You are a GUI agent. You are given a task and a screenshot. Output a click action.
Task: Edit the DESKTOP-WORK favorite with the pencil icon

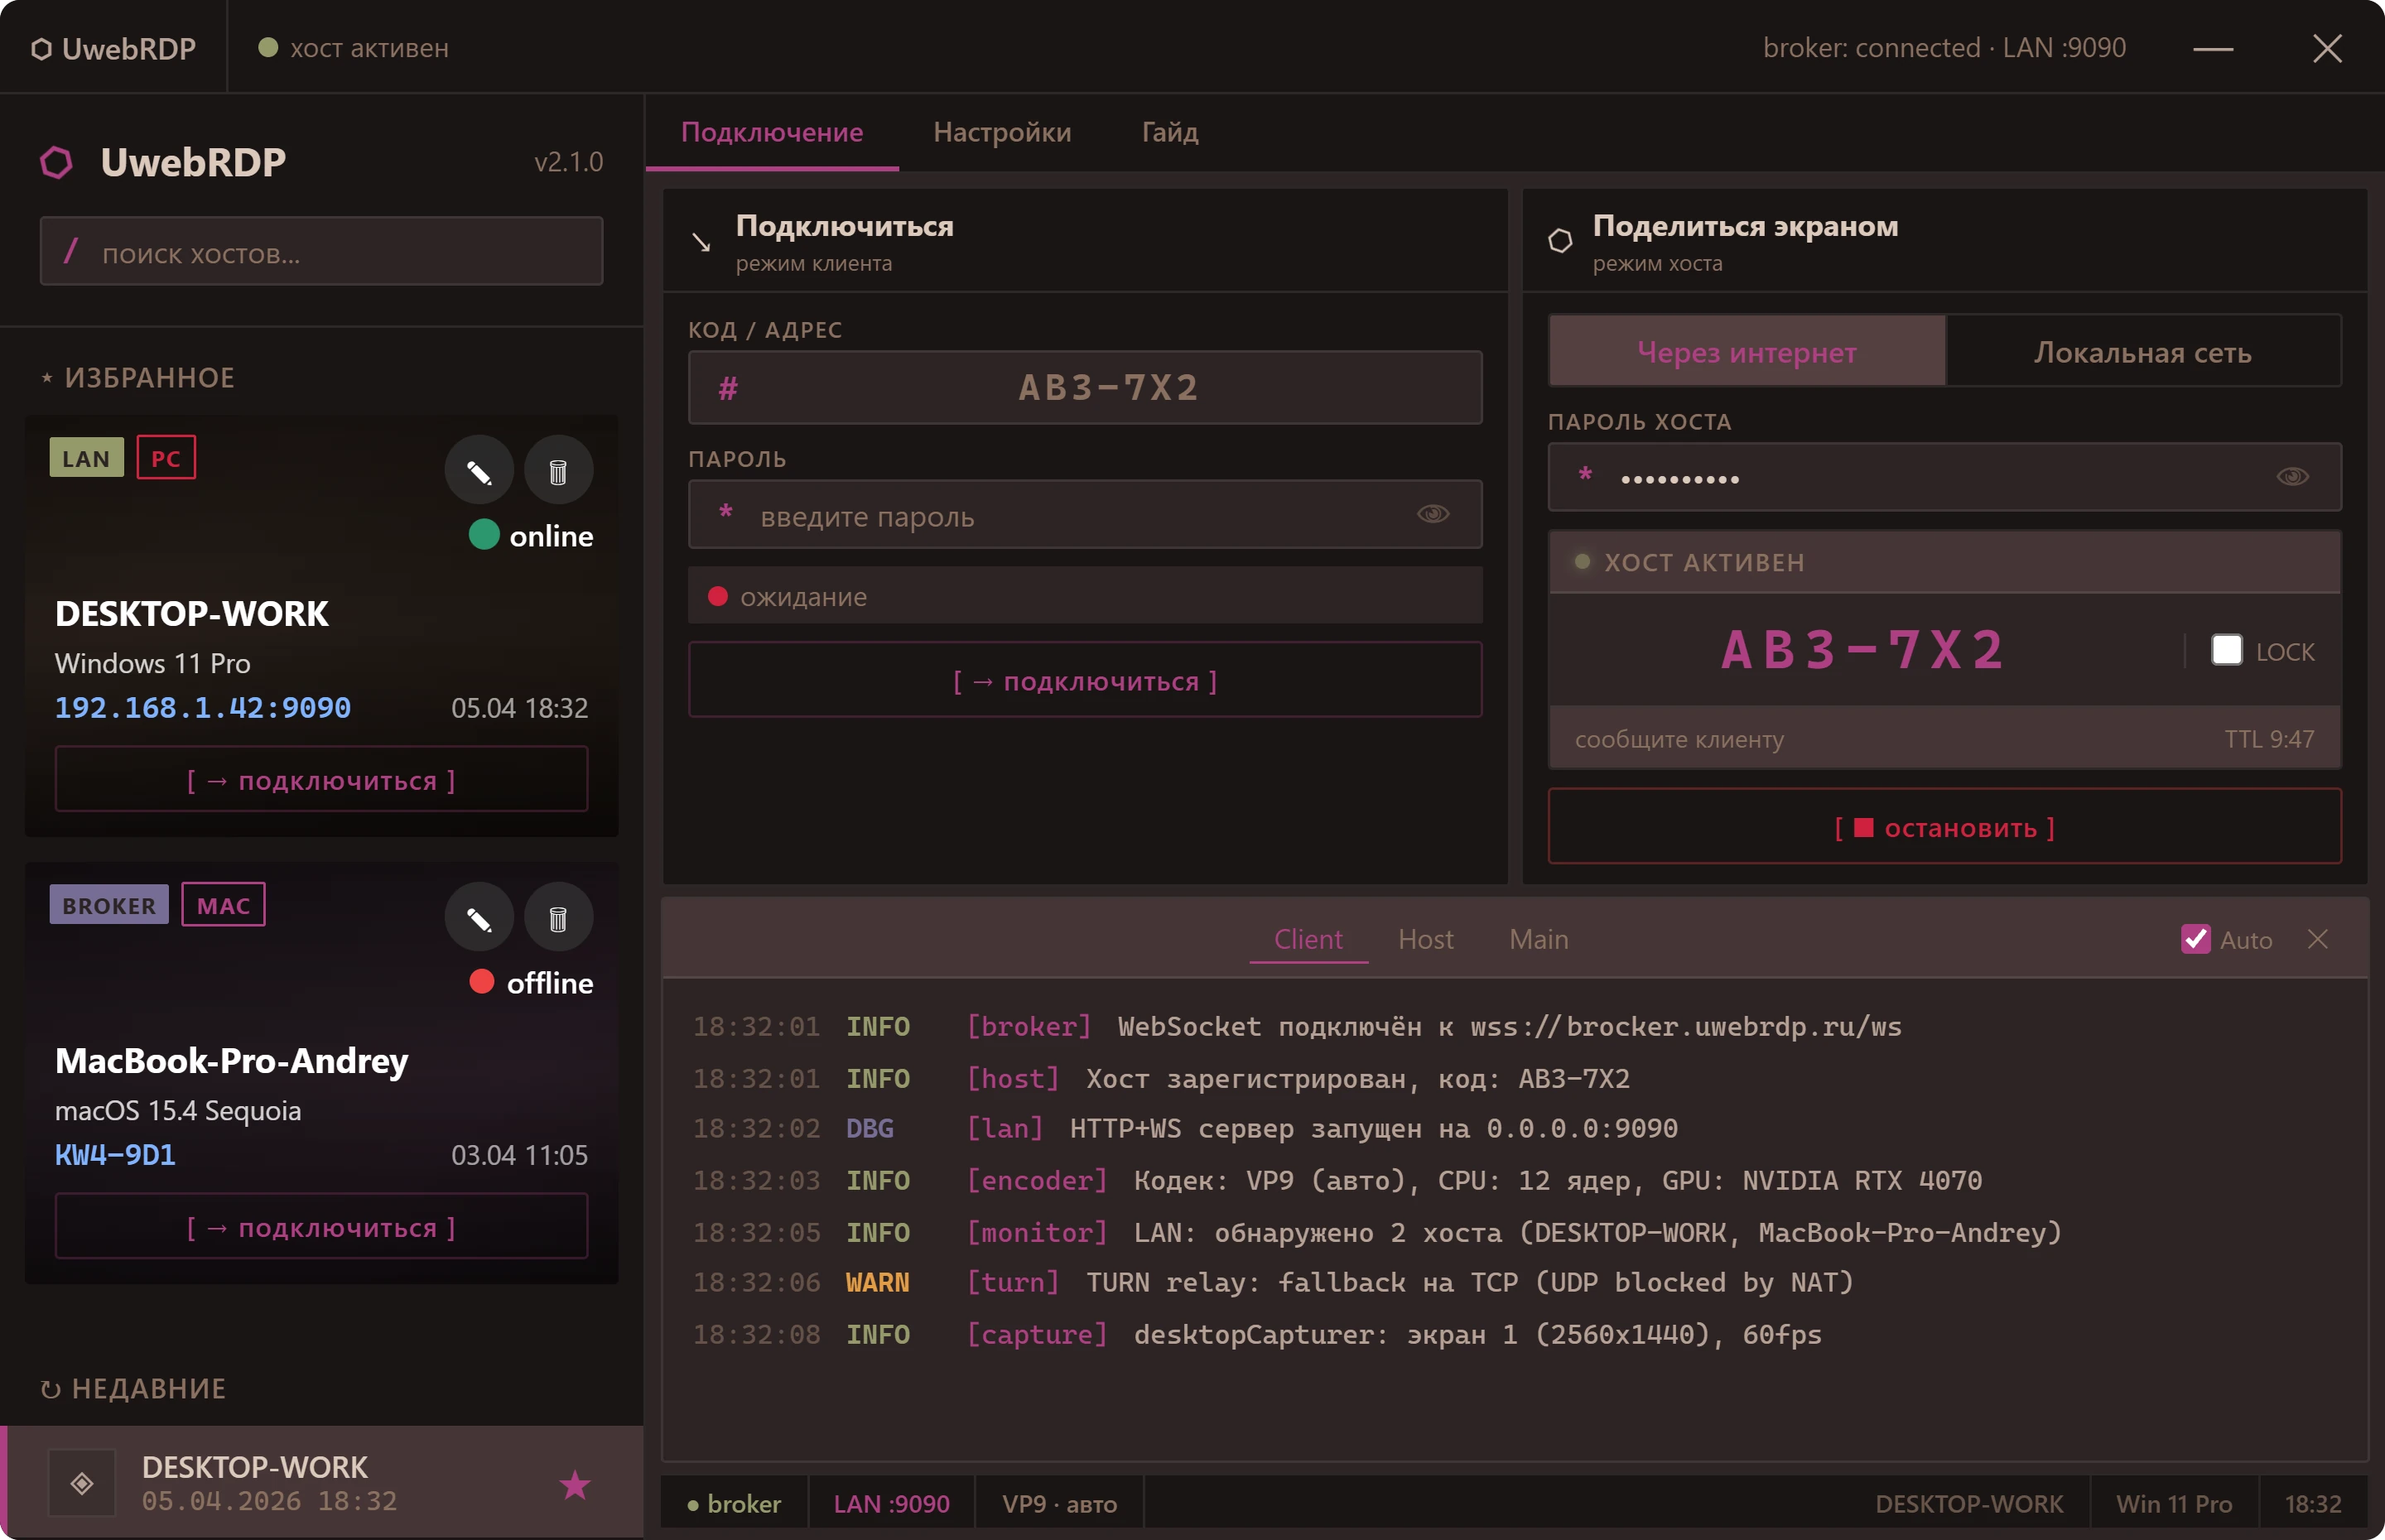click(x=479, y=471)
